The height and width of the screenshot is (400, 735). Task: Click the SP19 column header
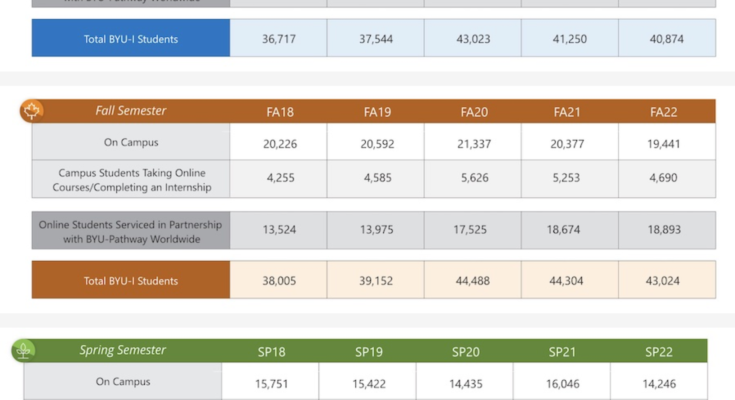tap(369, 352)
